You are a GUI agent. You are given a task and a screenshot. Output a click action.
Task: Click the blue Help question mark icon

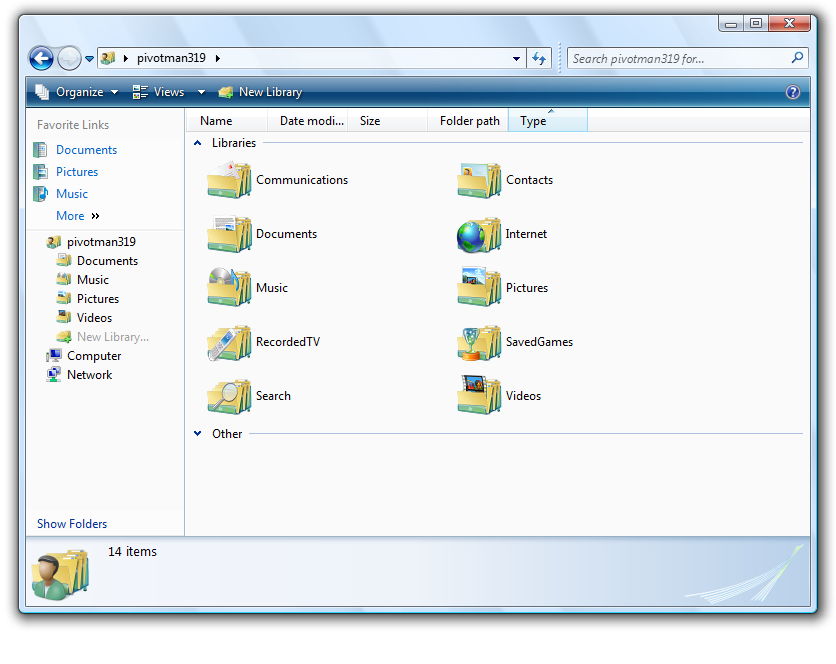(793, 92)
